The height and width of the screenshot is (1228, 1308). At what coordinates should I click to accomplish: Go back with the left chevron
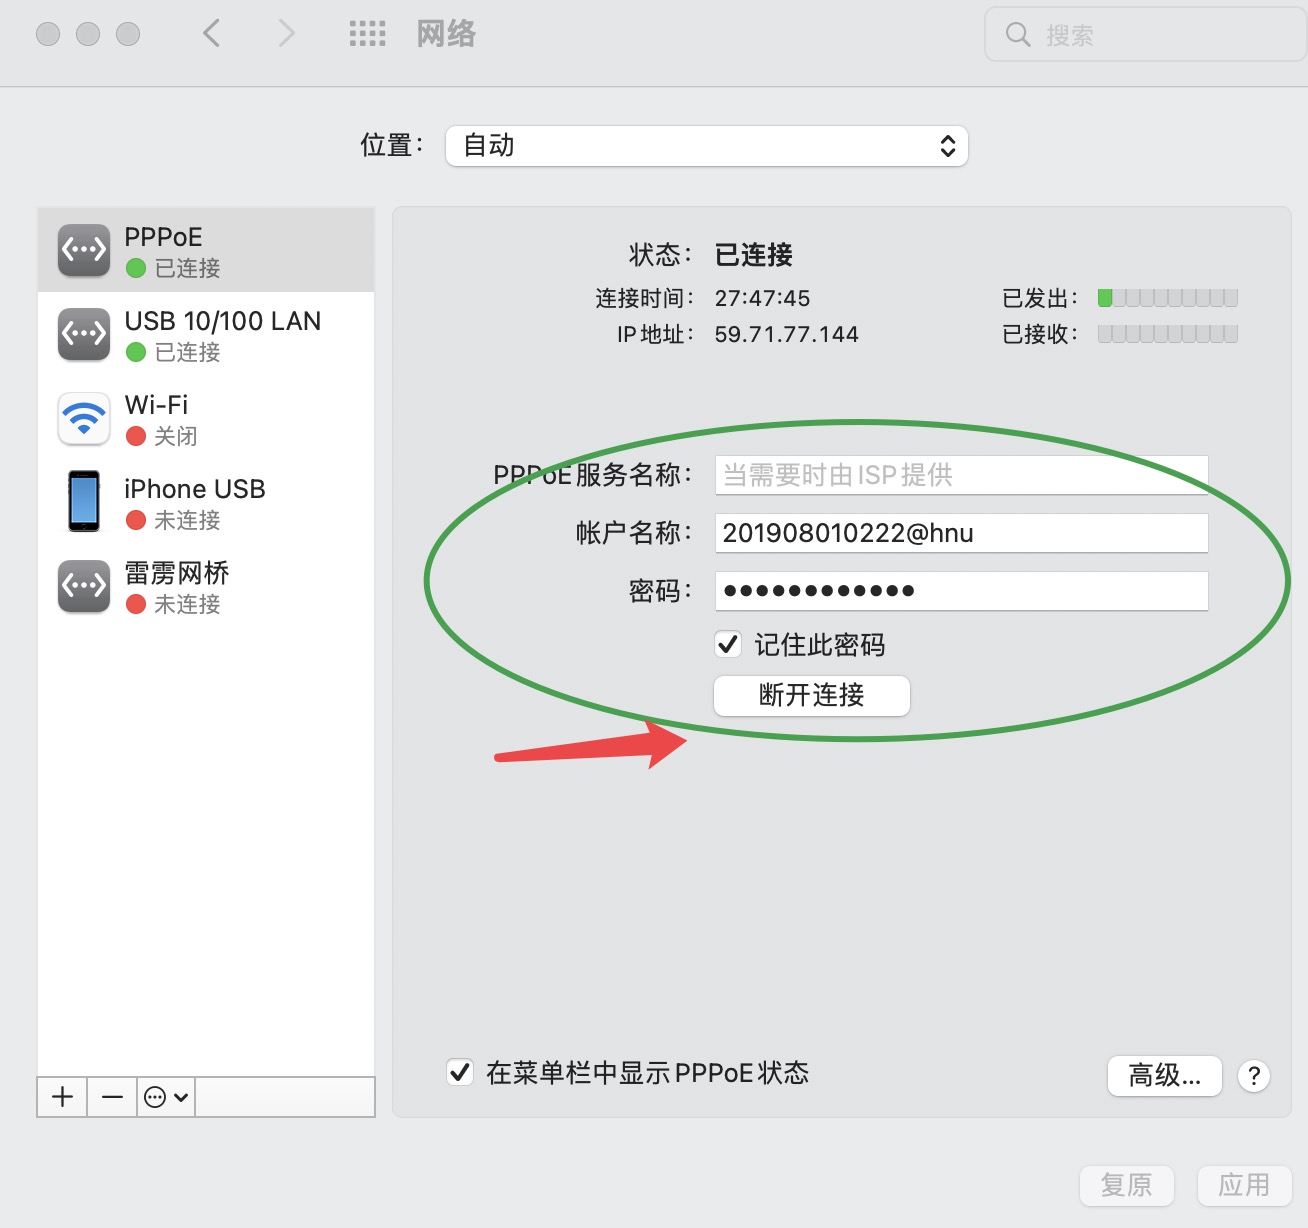211,34
